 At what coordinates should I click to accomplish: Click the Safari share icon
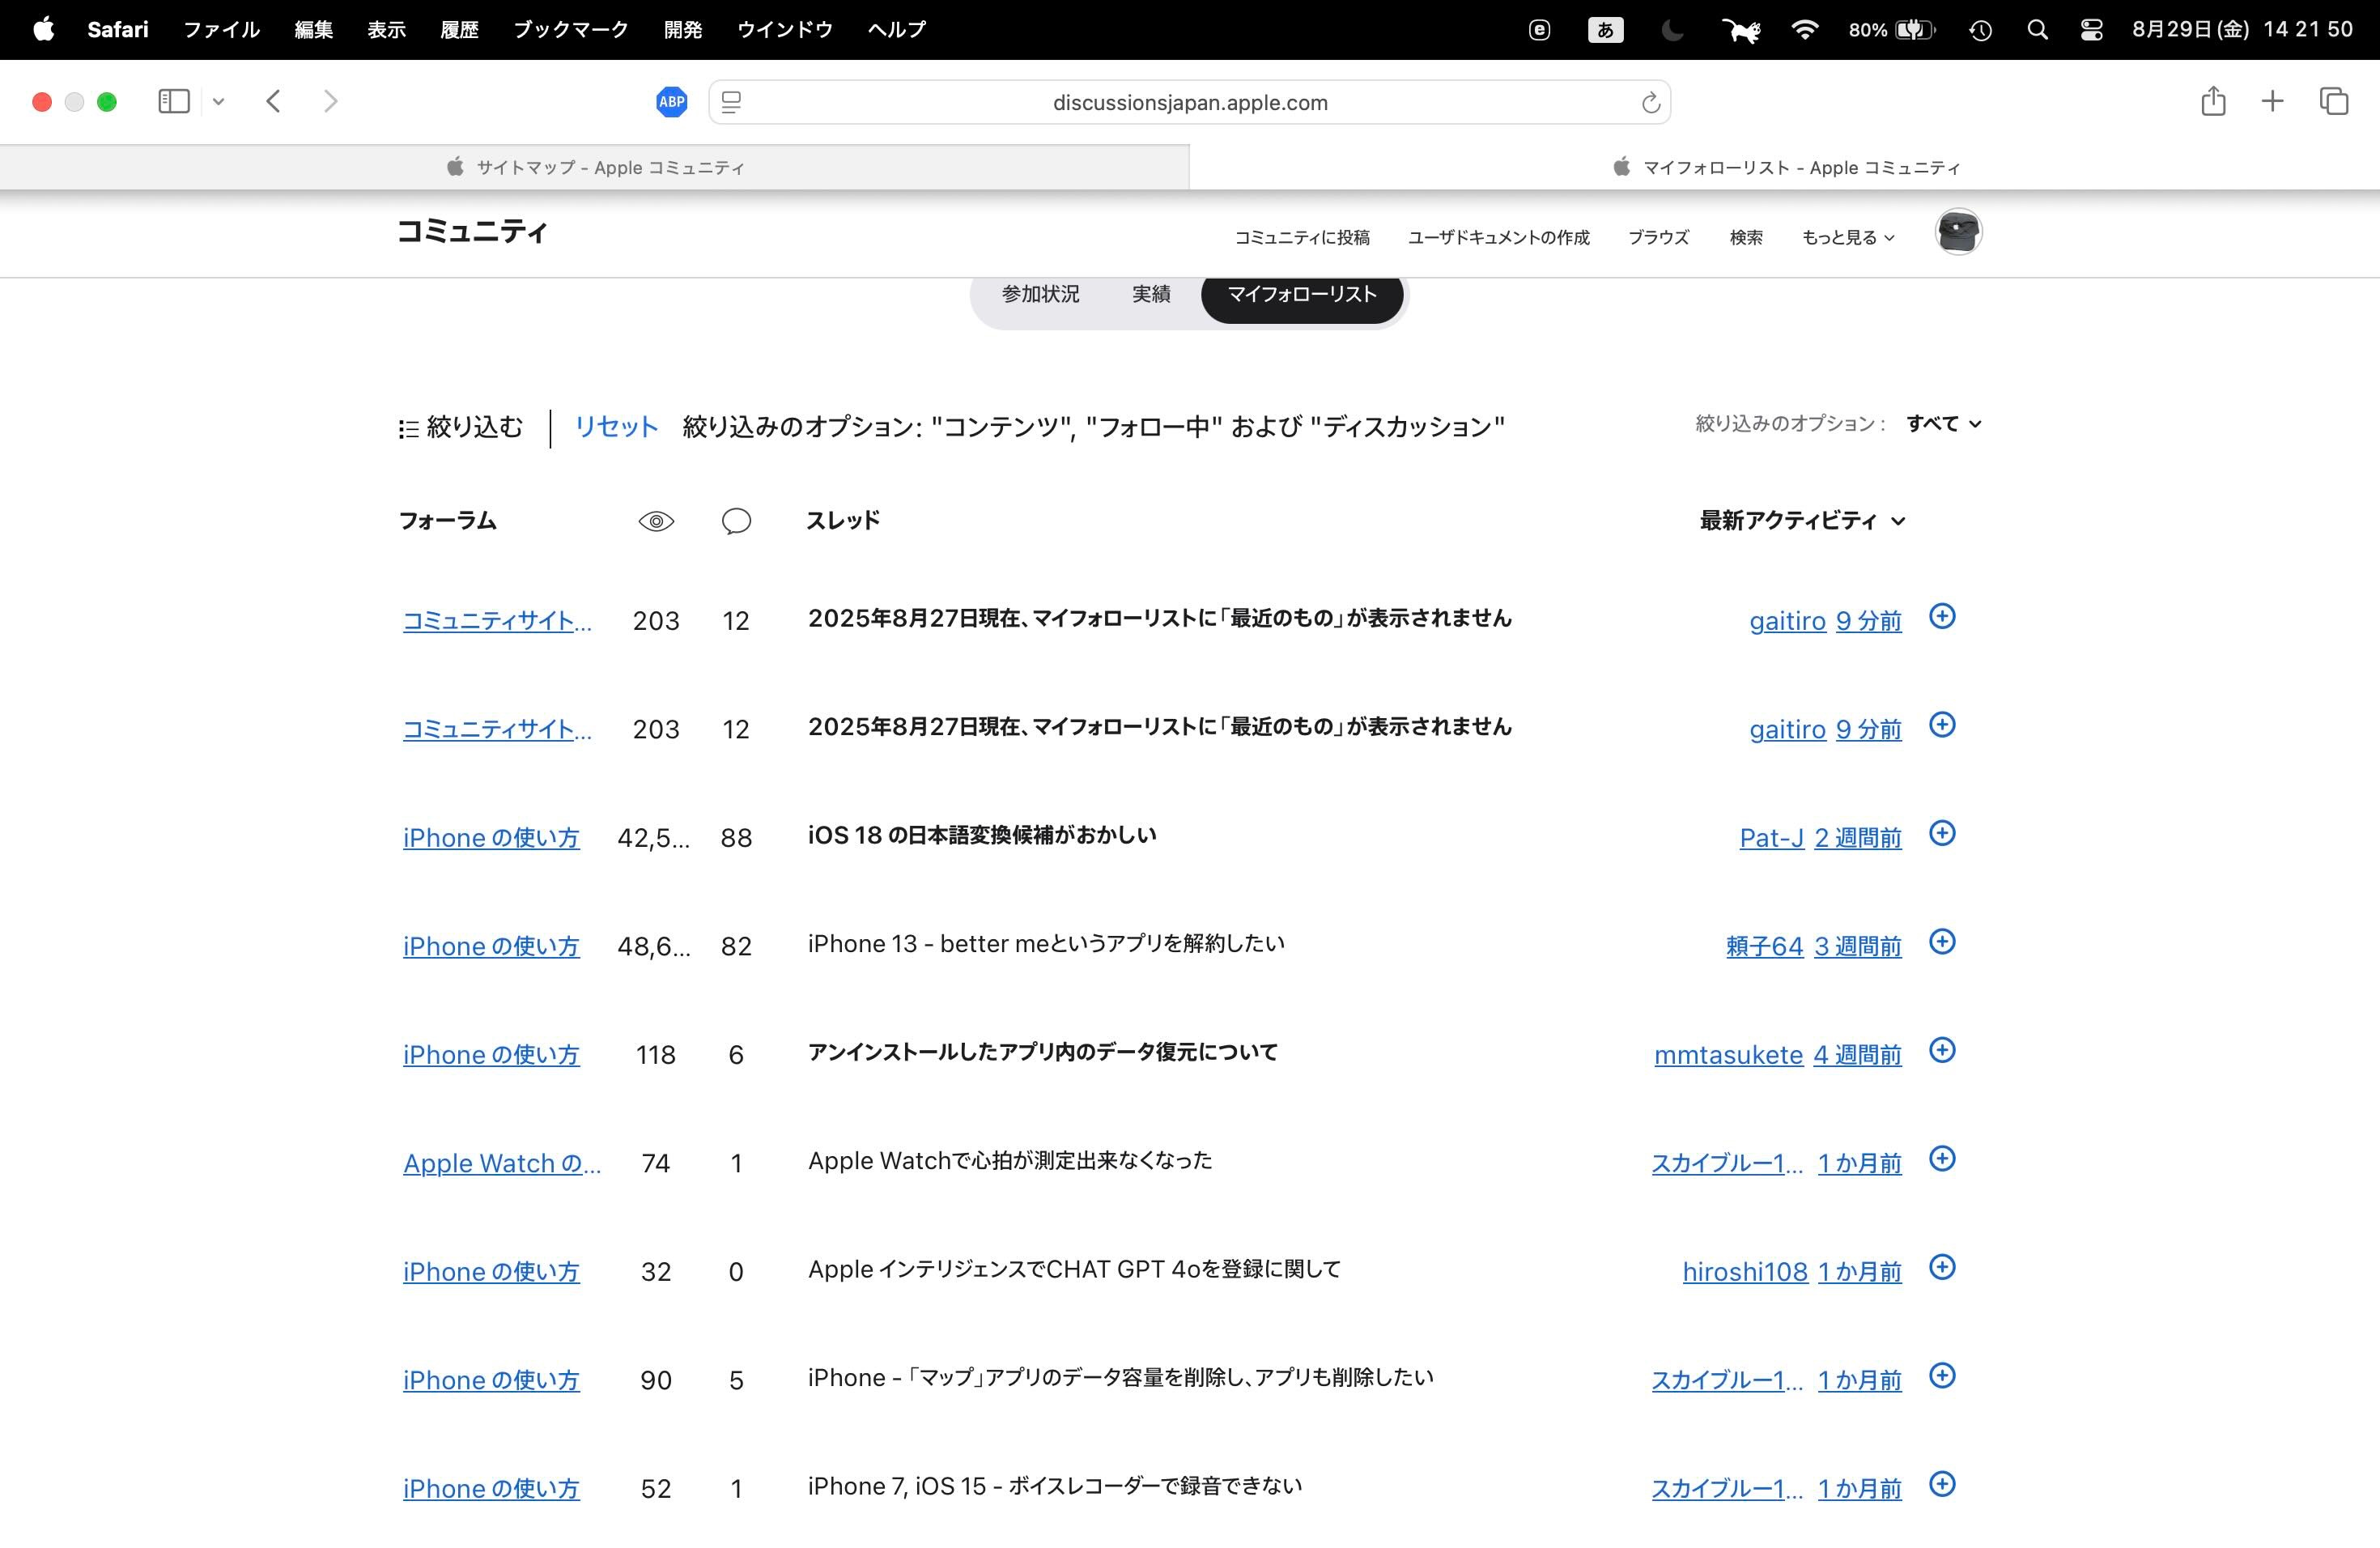(x=2212, y=102)
